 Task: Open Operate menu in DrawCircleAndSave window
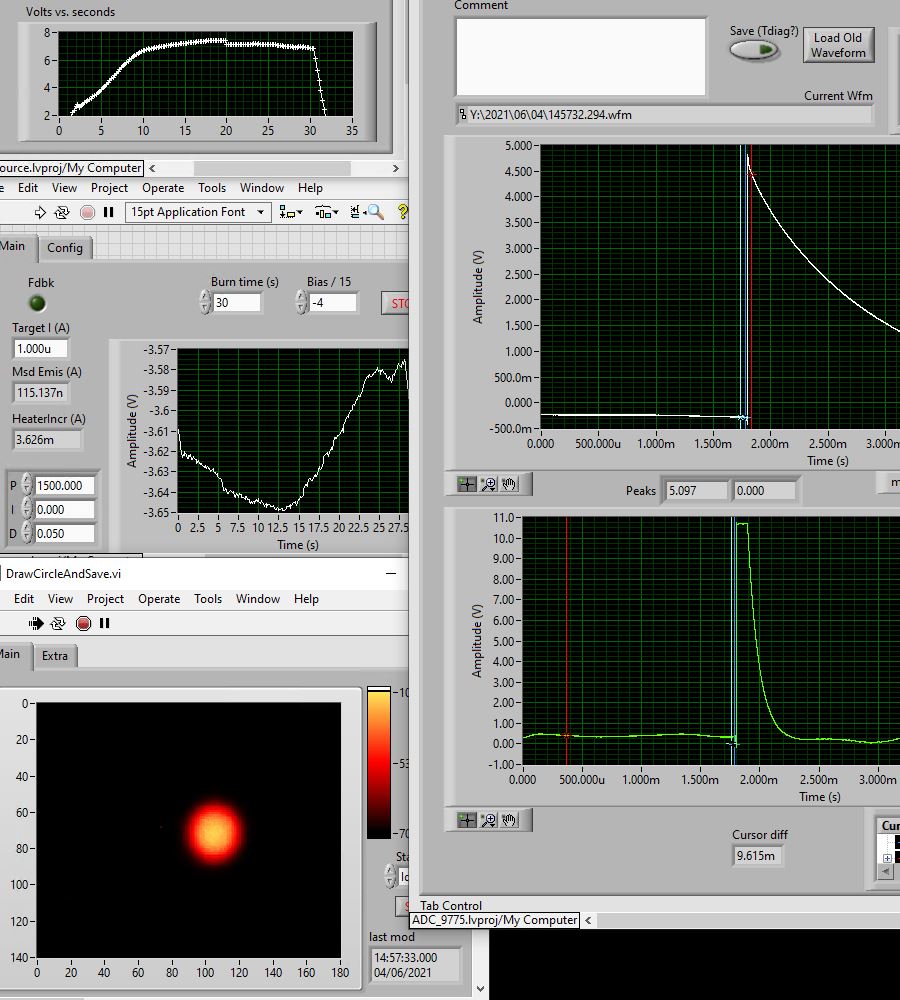click(x=159, y=599)
